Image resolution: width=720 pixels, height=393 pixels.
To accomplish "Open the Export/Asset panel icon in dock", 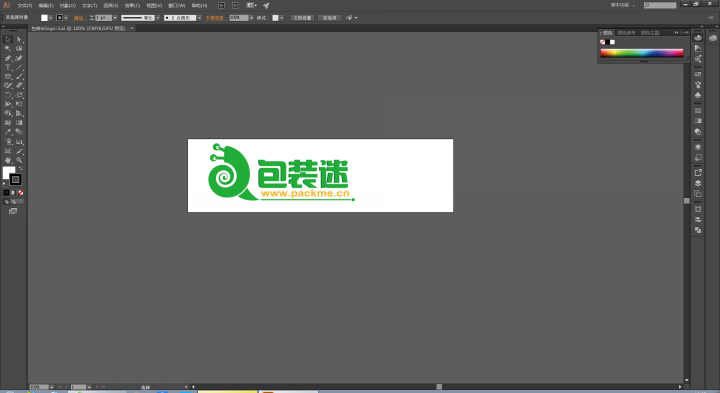I will coord(698,173).
